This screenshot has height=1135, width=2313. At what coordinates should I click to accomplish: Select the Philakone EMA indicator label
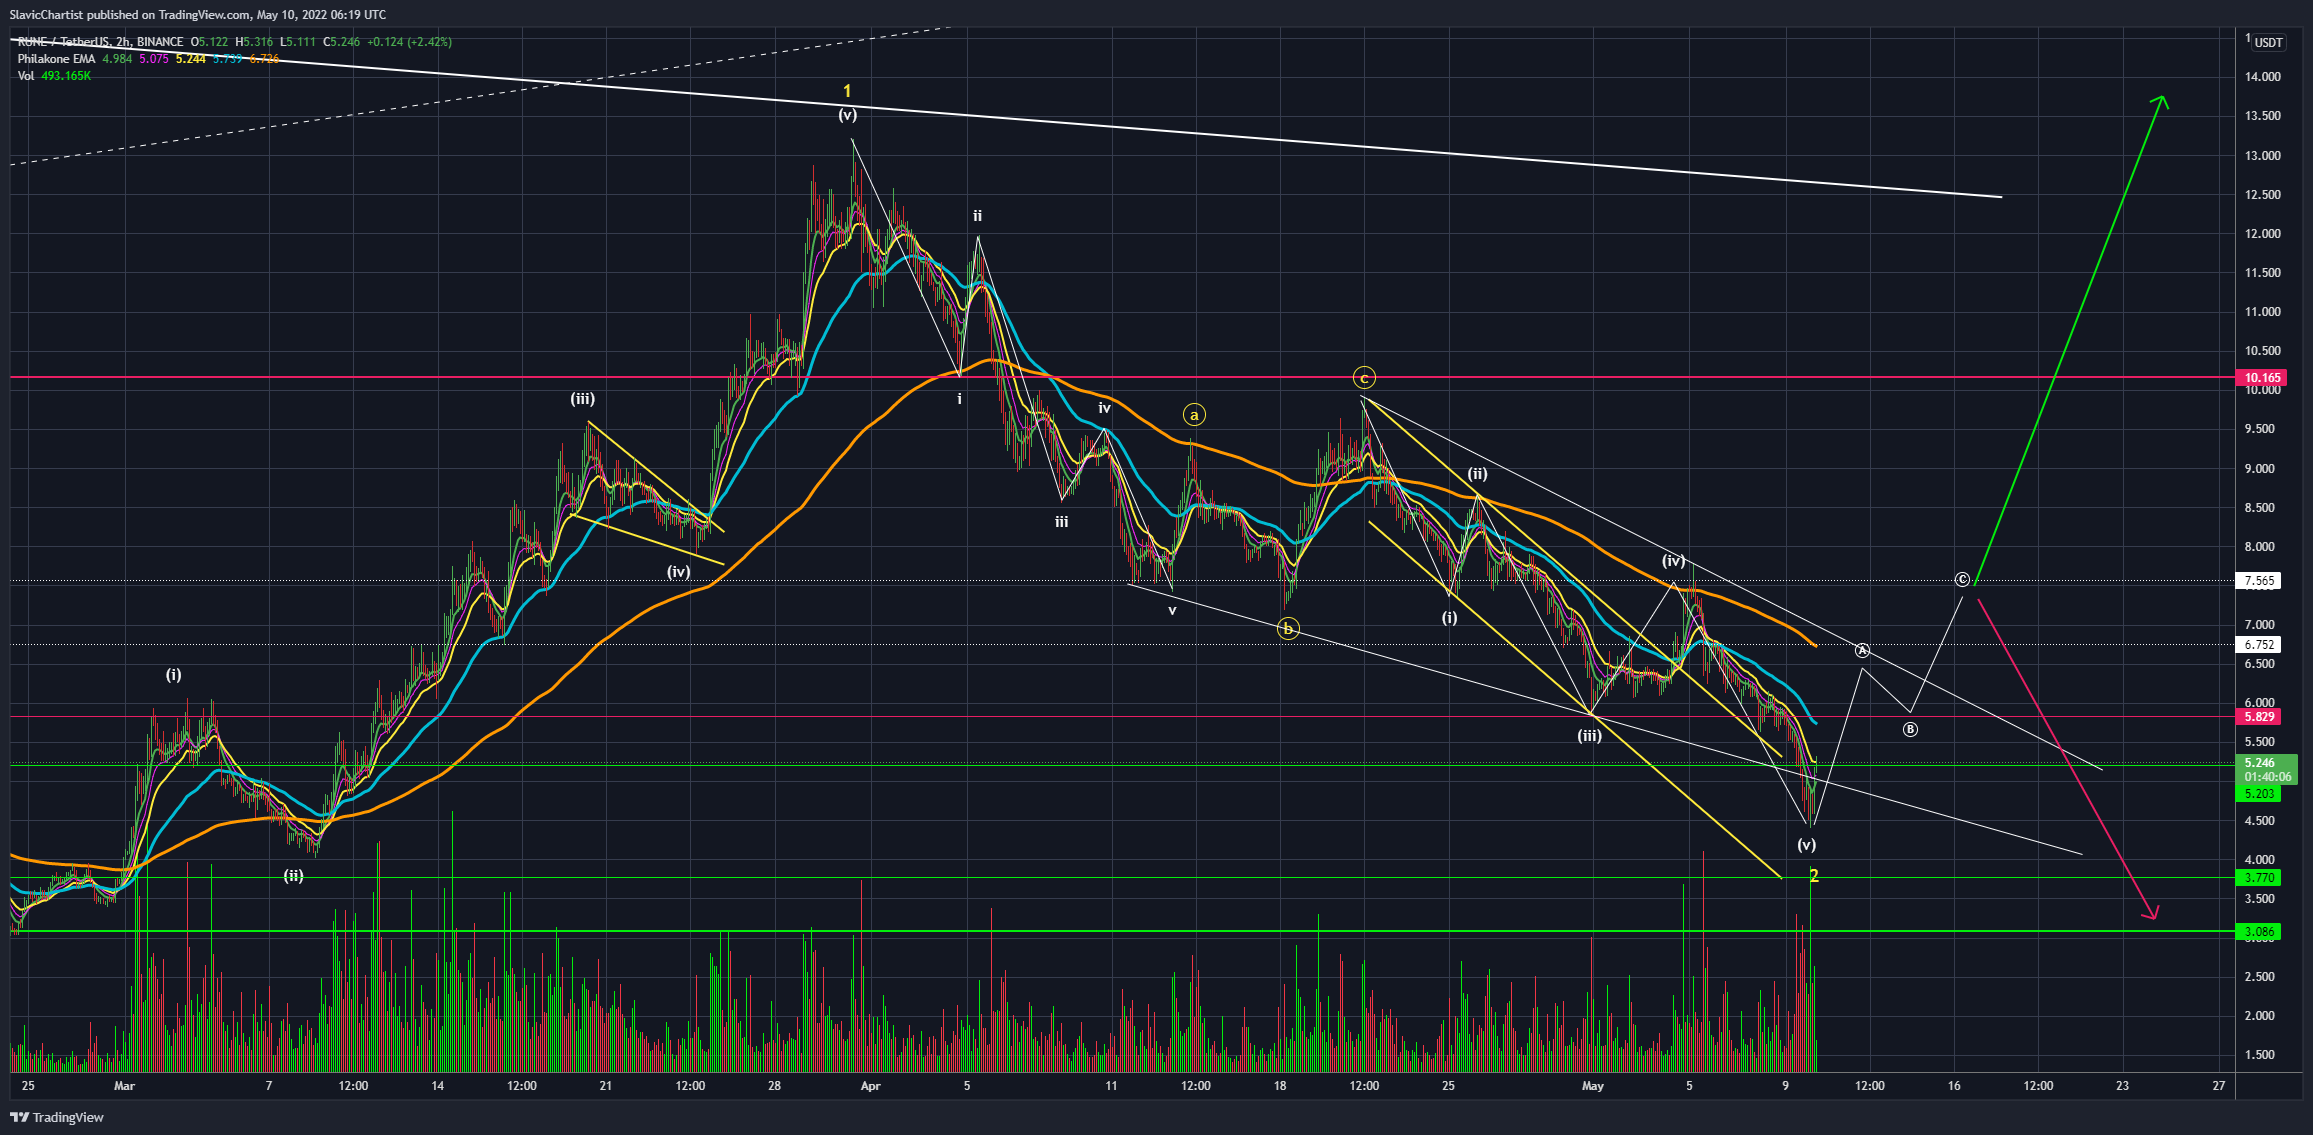tap(56, 59)
